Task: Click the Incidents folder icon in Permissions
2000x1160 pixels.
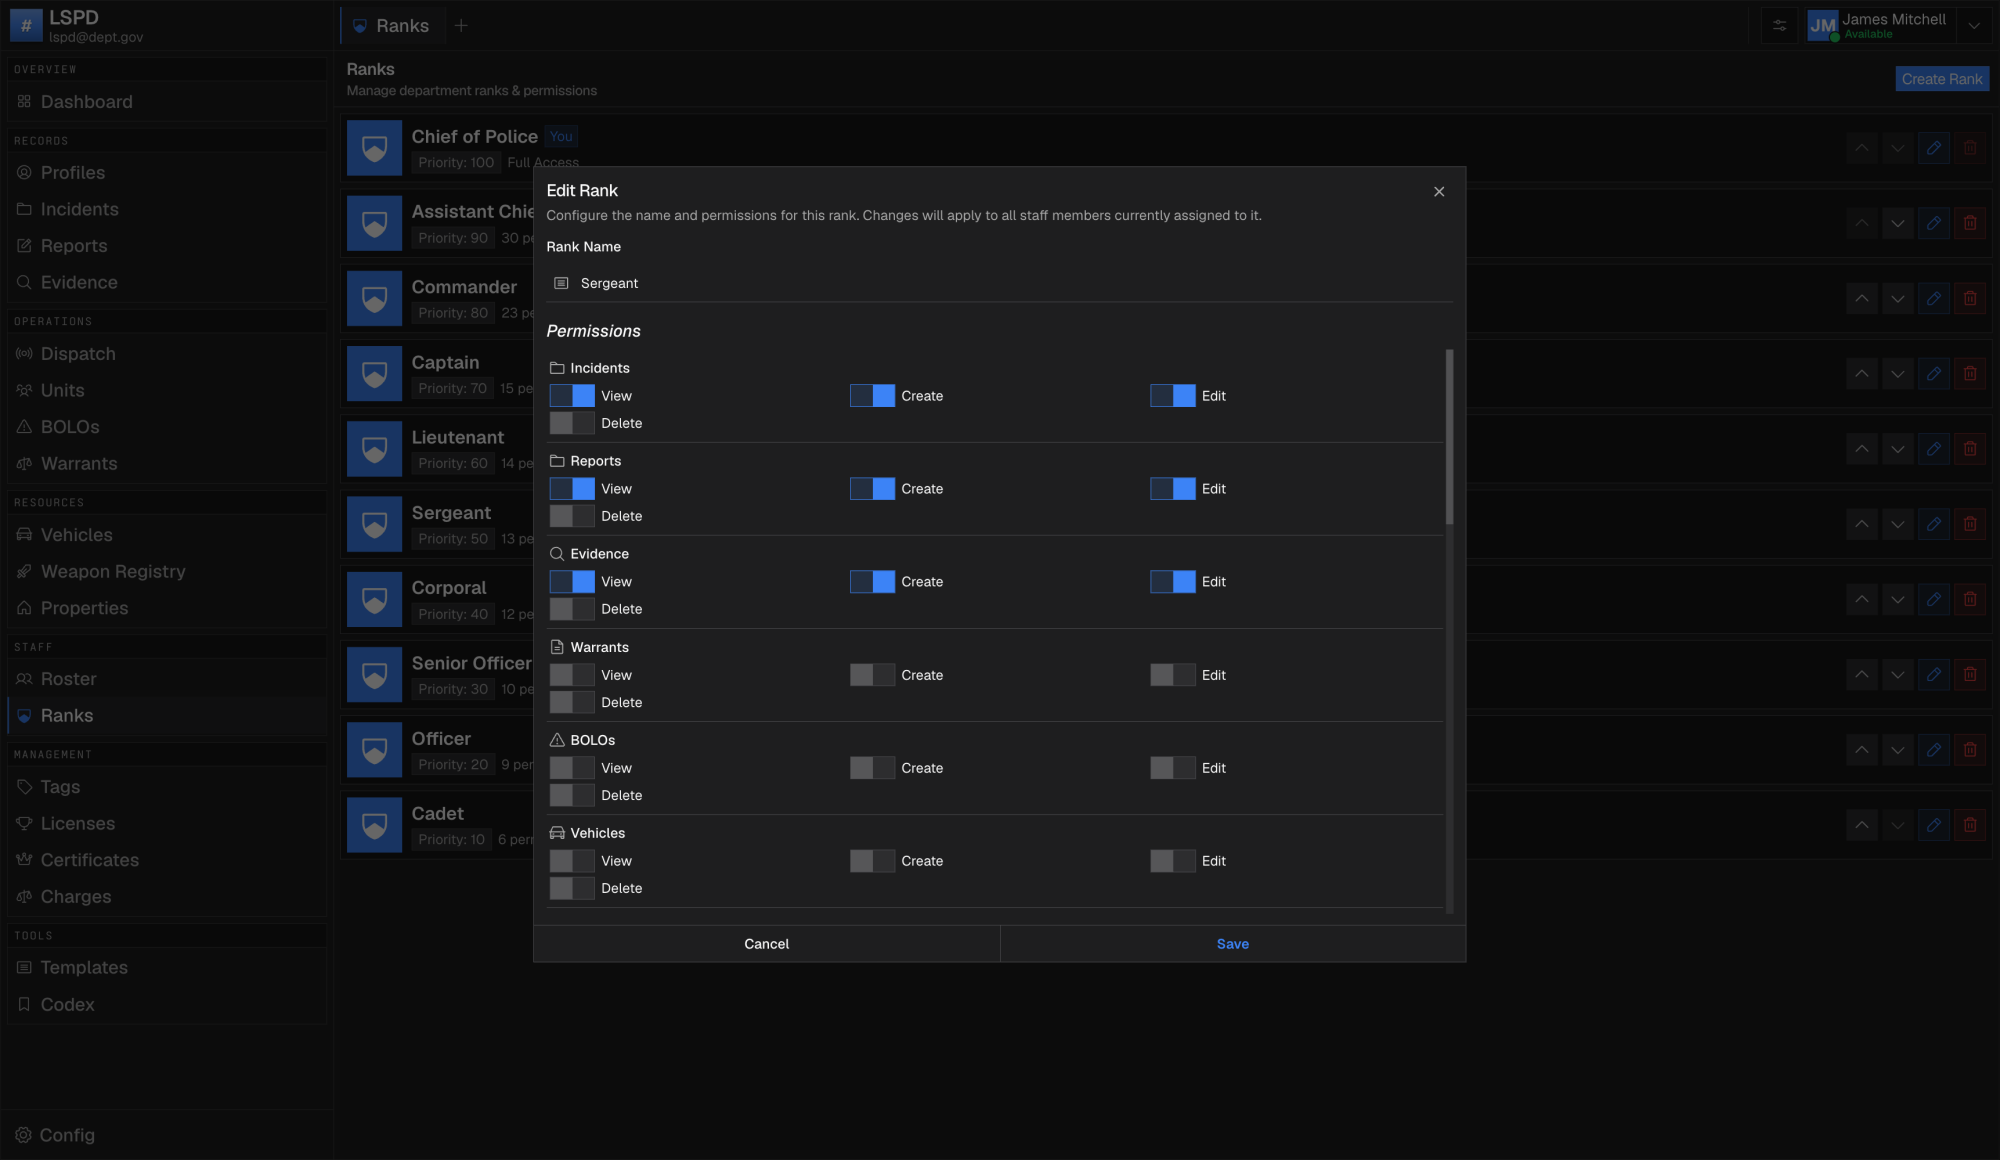Action: [557, 368]
